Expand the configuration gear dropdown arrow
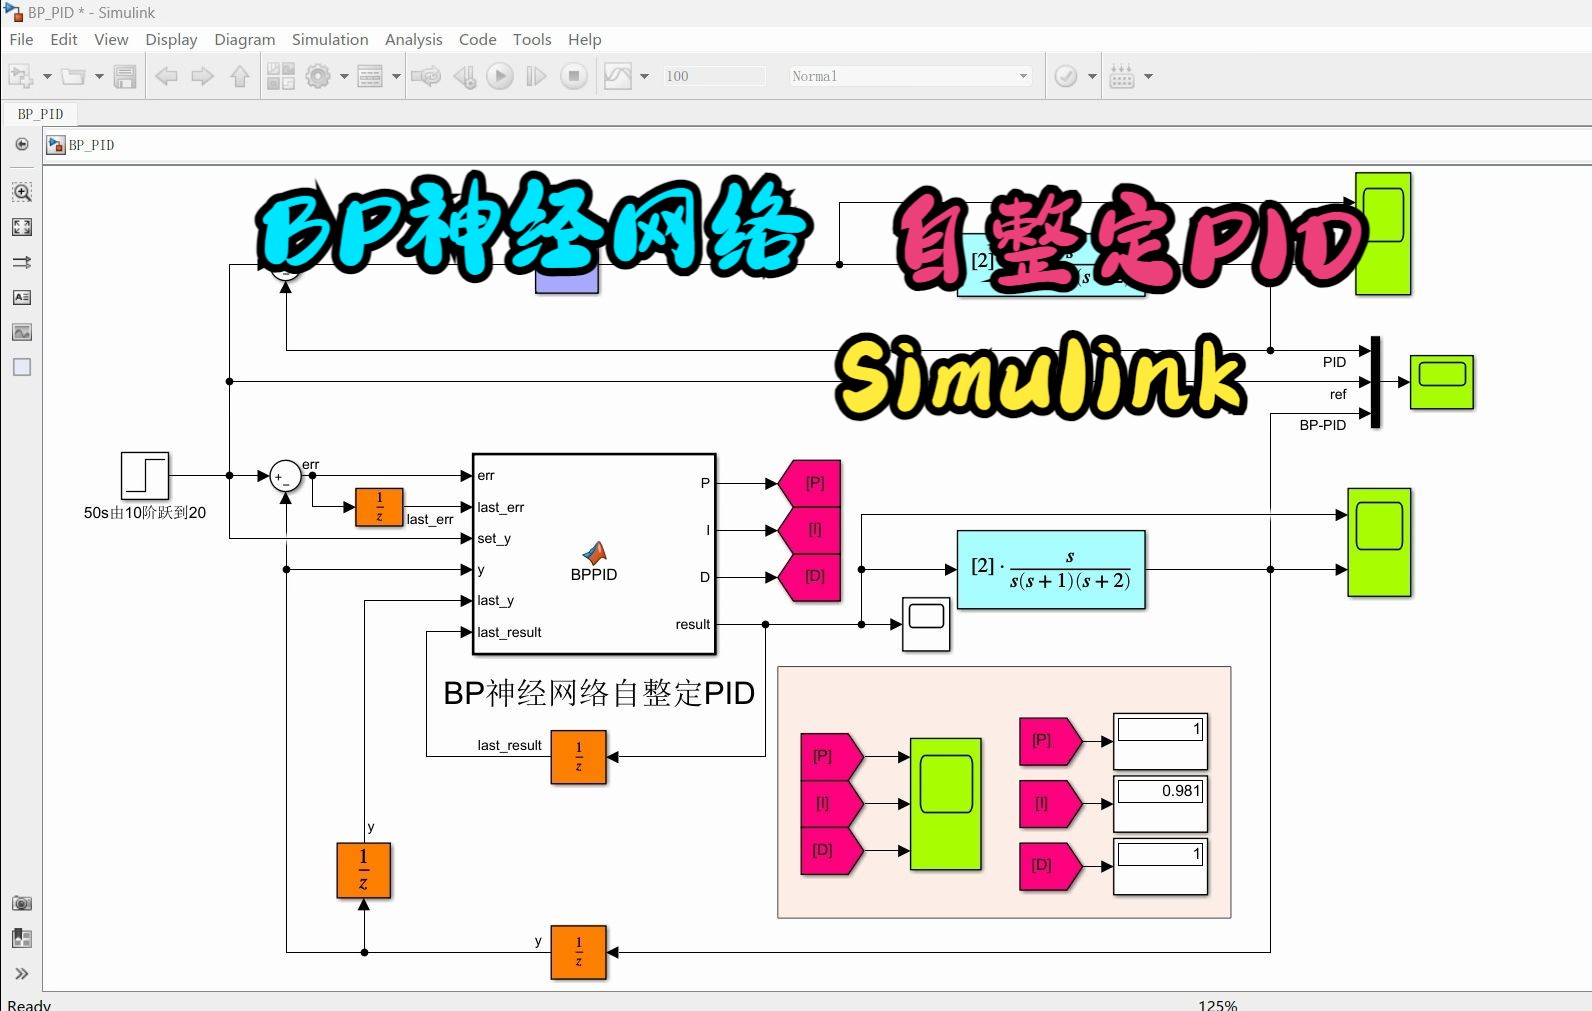1592x1011 pixels. click(344, 76)
